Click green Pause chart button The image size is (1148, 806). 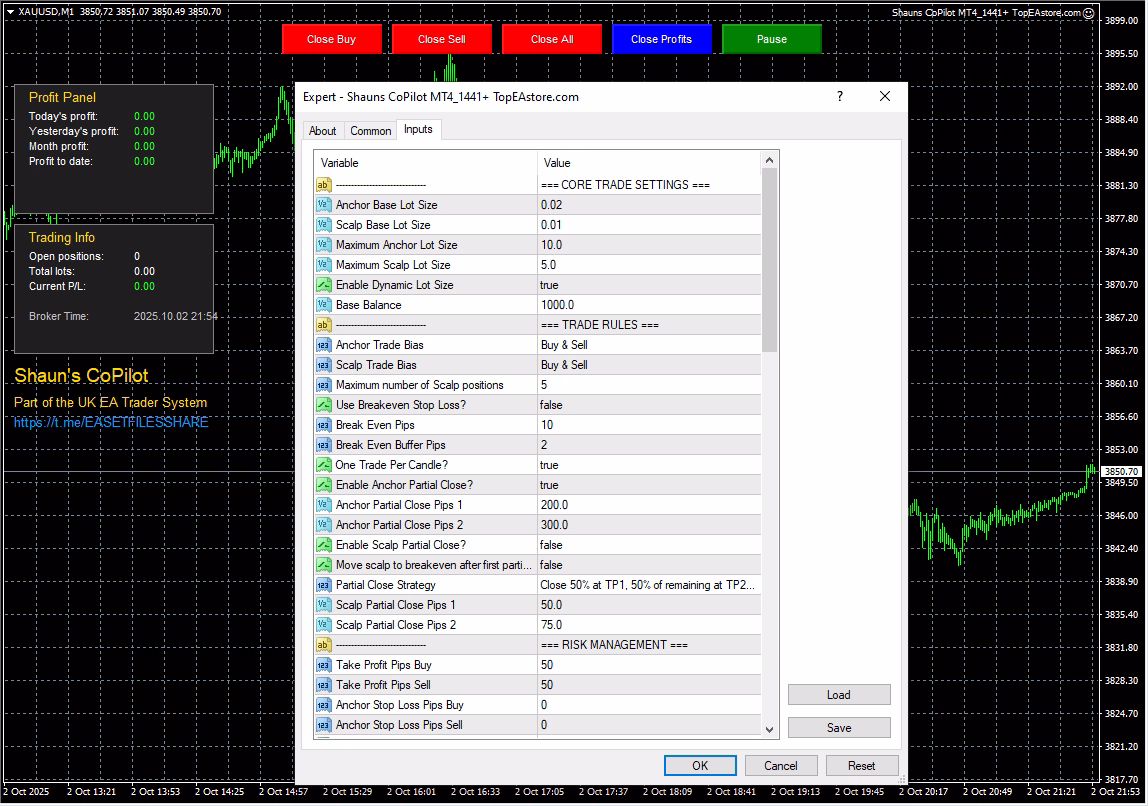click(x=772, y=40)
